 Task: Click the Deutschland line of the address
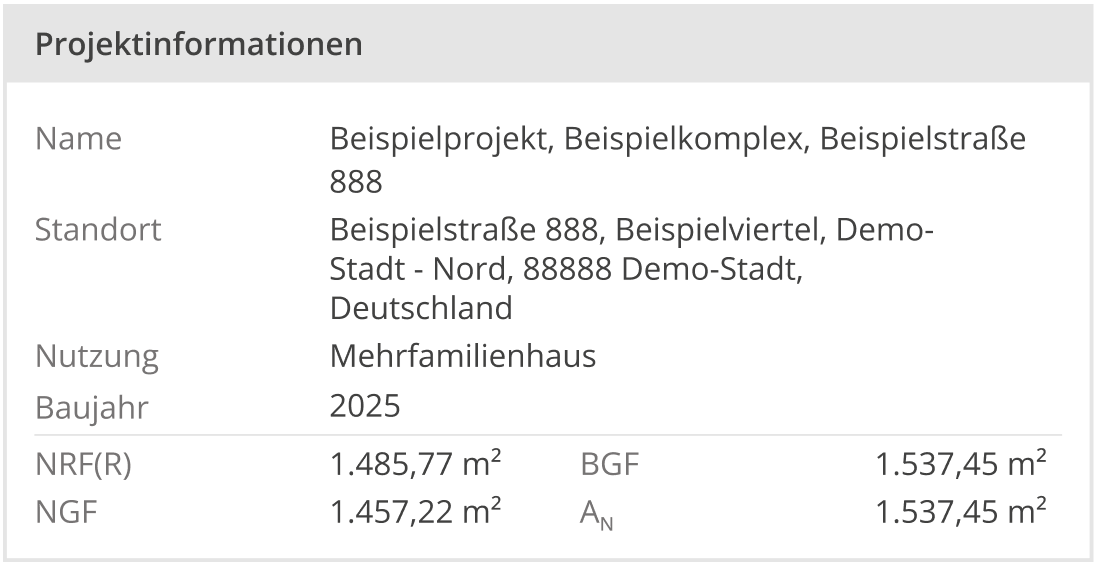point(421,308)
